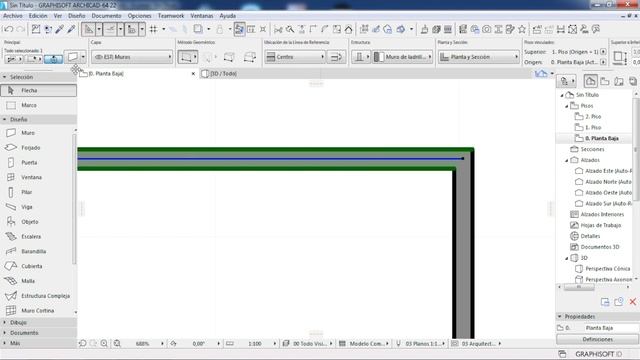The height and width of the screenshot is (360, 640).
Task: Click the eyedropper pick-up parameters icon
Action: (x=60, y=29)
